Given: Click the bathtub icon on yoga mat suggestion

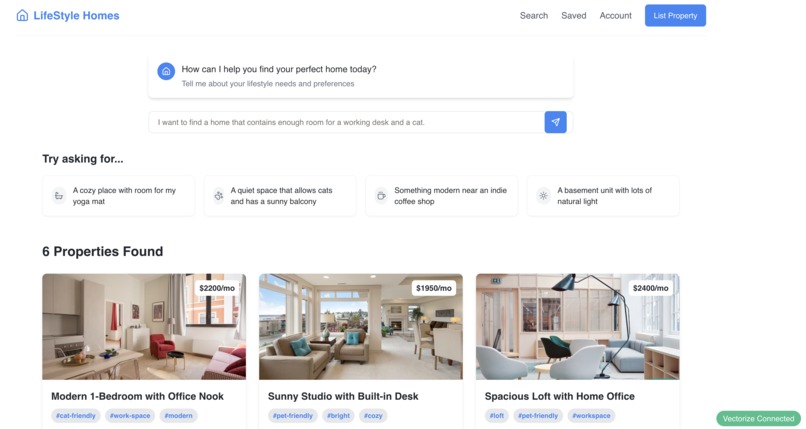Looking at the screenshot, I should click(x=59, y=196).
